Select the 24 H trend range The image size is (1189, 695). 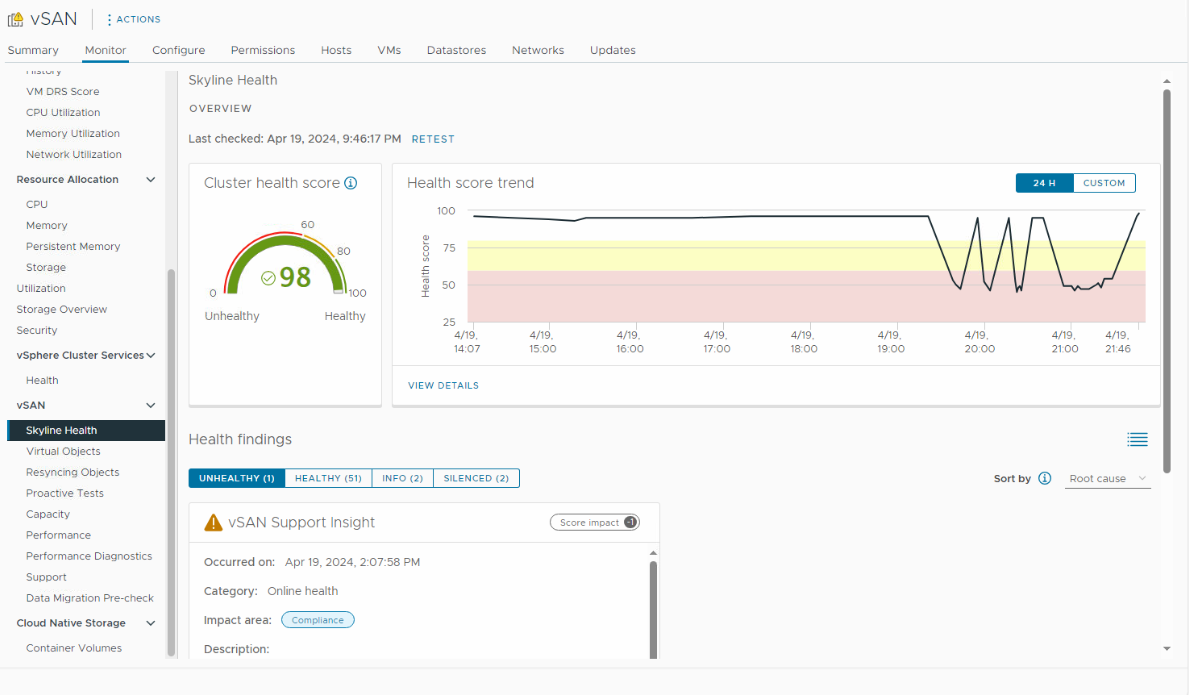(x=1044, y=183)
